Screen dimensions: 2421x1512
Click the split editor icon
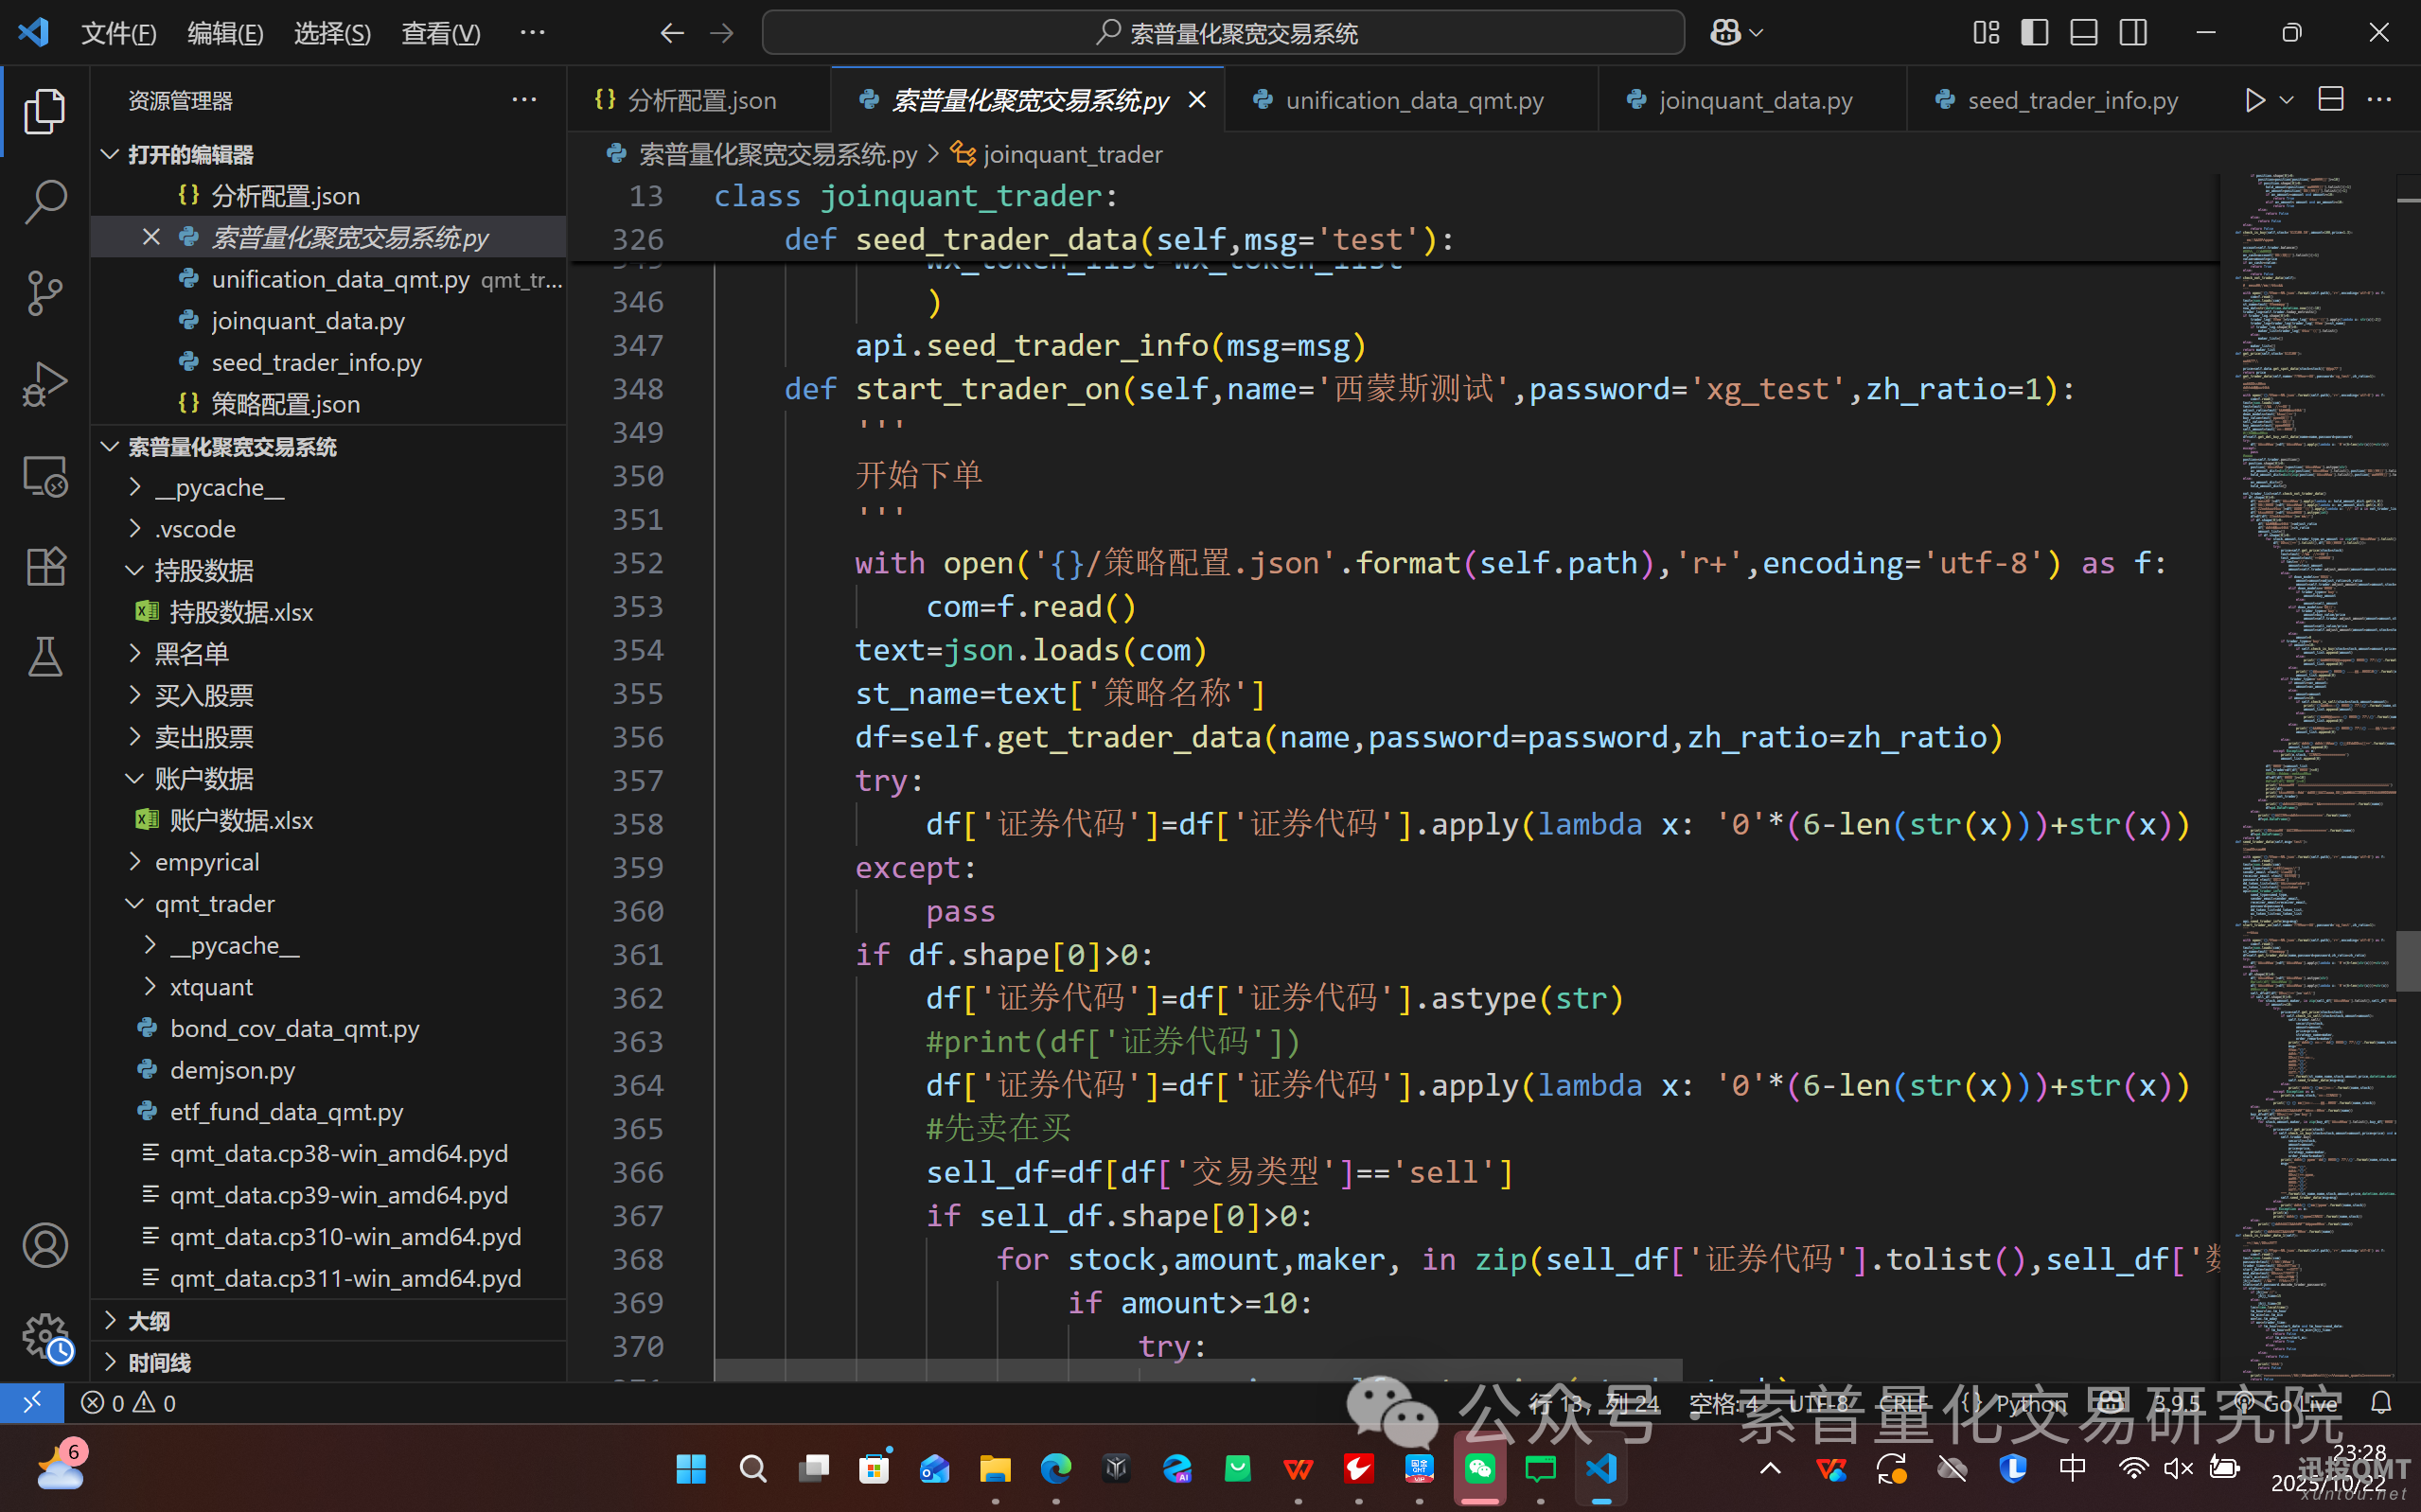2330,100
